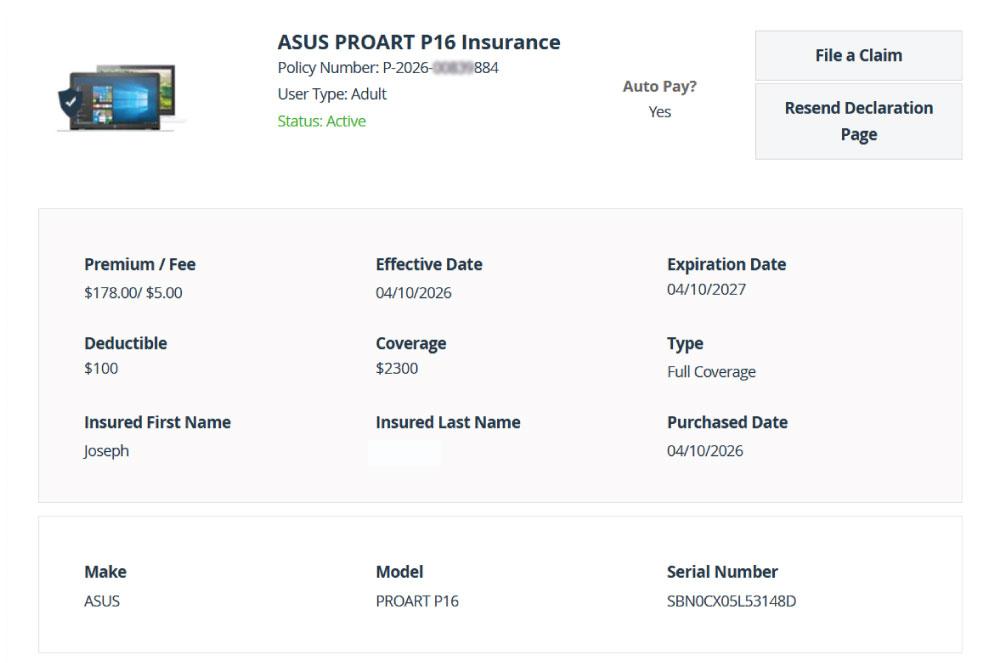Click the green Status: Active text
The image size is (1000, 663).
[x=322, y=121]
